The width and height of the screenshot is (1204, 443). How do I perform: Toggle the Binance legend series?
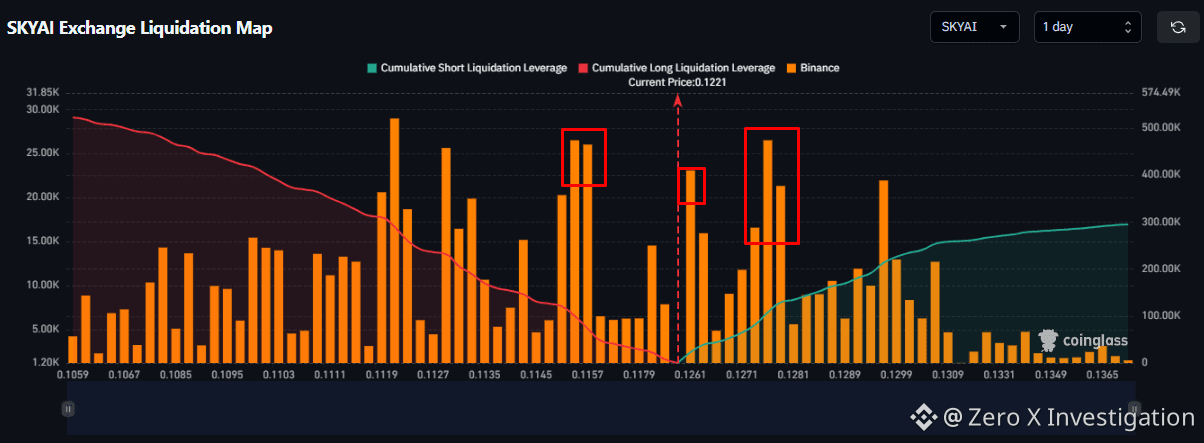[x=812, y=68]
